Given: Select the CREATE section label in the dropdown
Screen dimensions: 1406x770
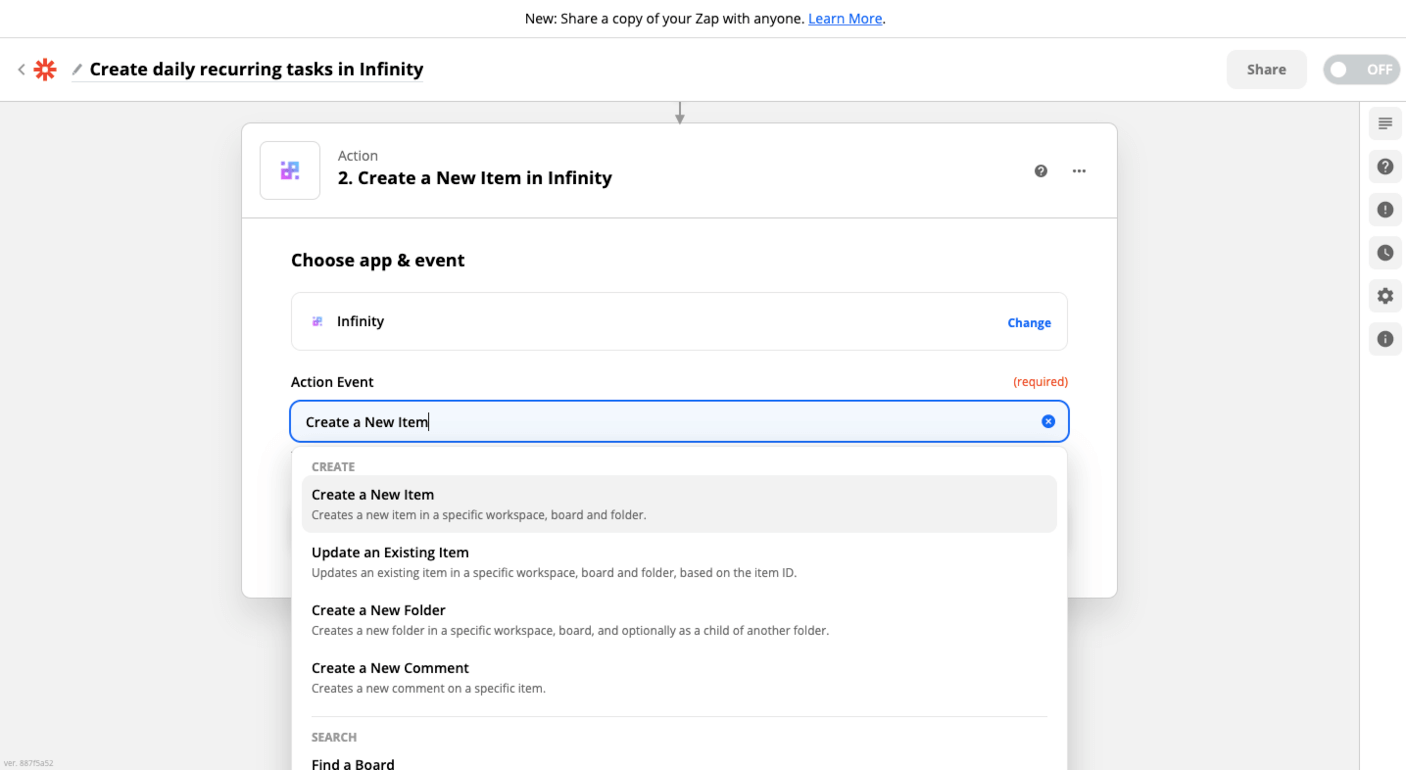Looking at the screenshot, I should coord(333,467).
